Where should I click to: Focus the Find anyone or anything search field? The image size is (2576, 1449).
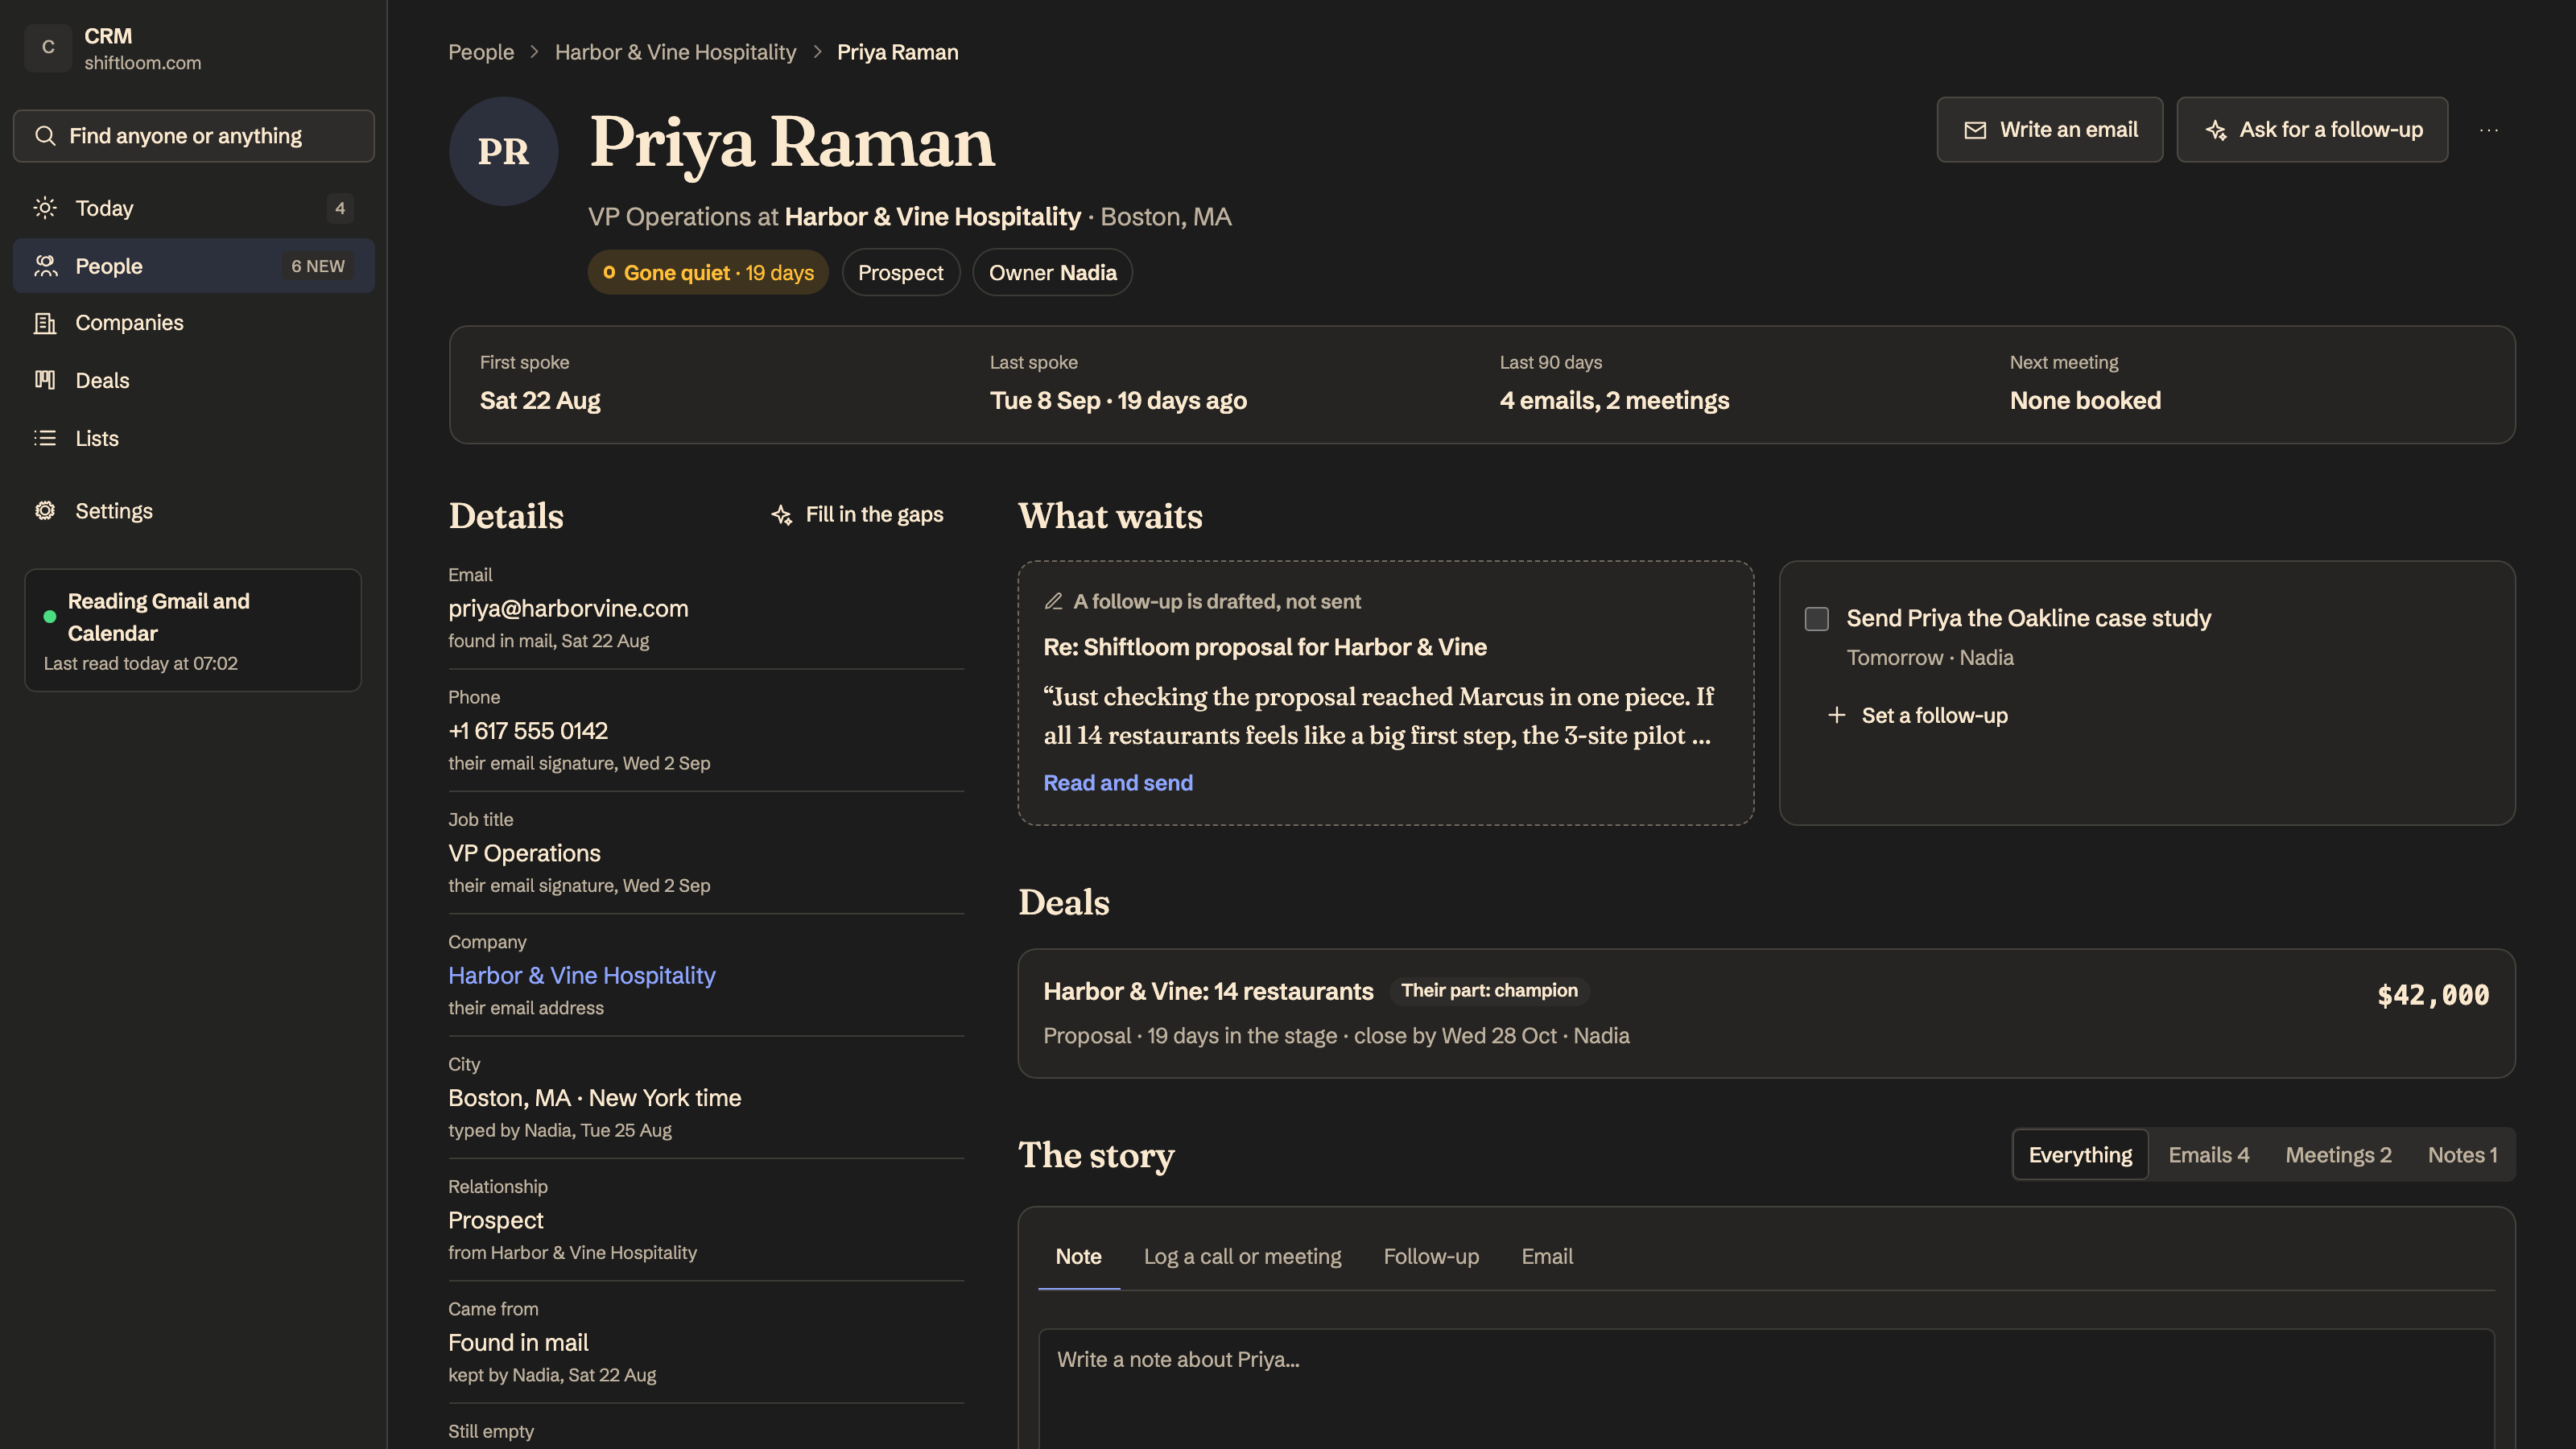coord(194,136)
